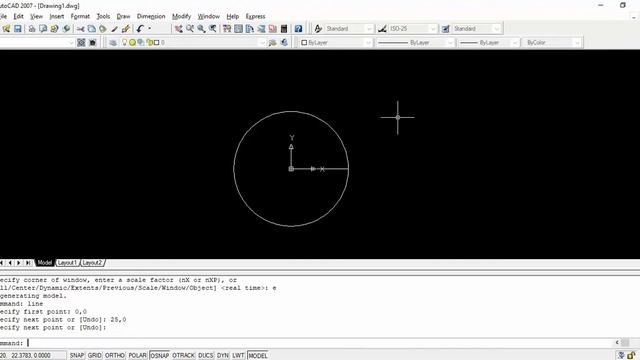Open the ByLayer color control dropdown

point(336,42)
